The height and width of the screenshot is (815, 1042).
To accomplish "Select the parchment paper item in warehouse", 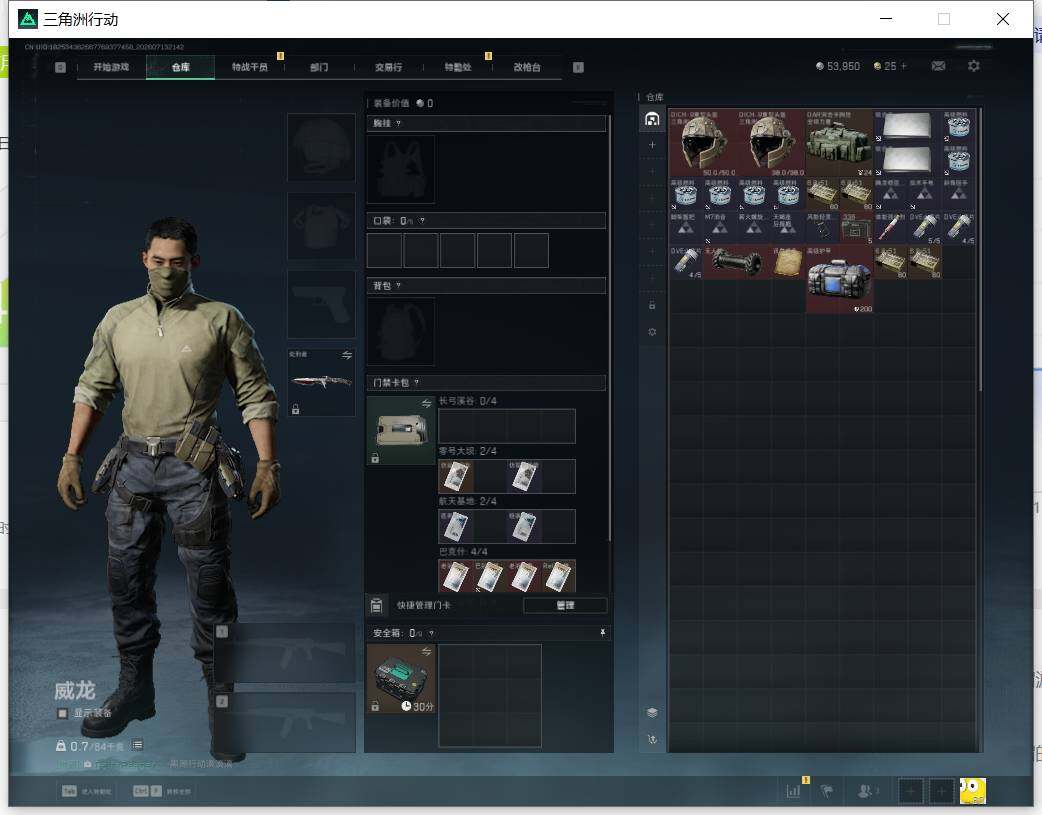I will (788, 263).
